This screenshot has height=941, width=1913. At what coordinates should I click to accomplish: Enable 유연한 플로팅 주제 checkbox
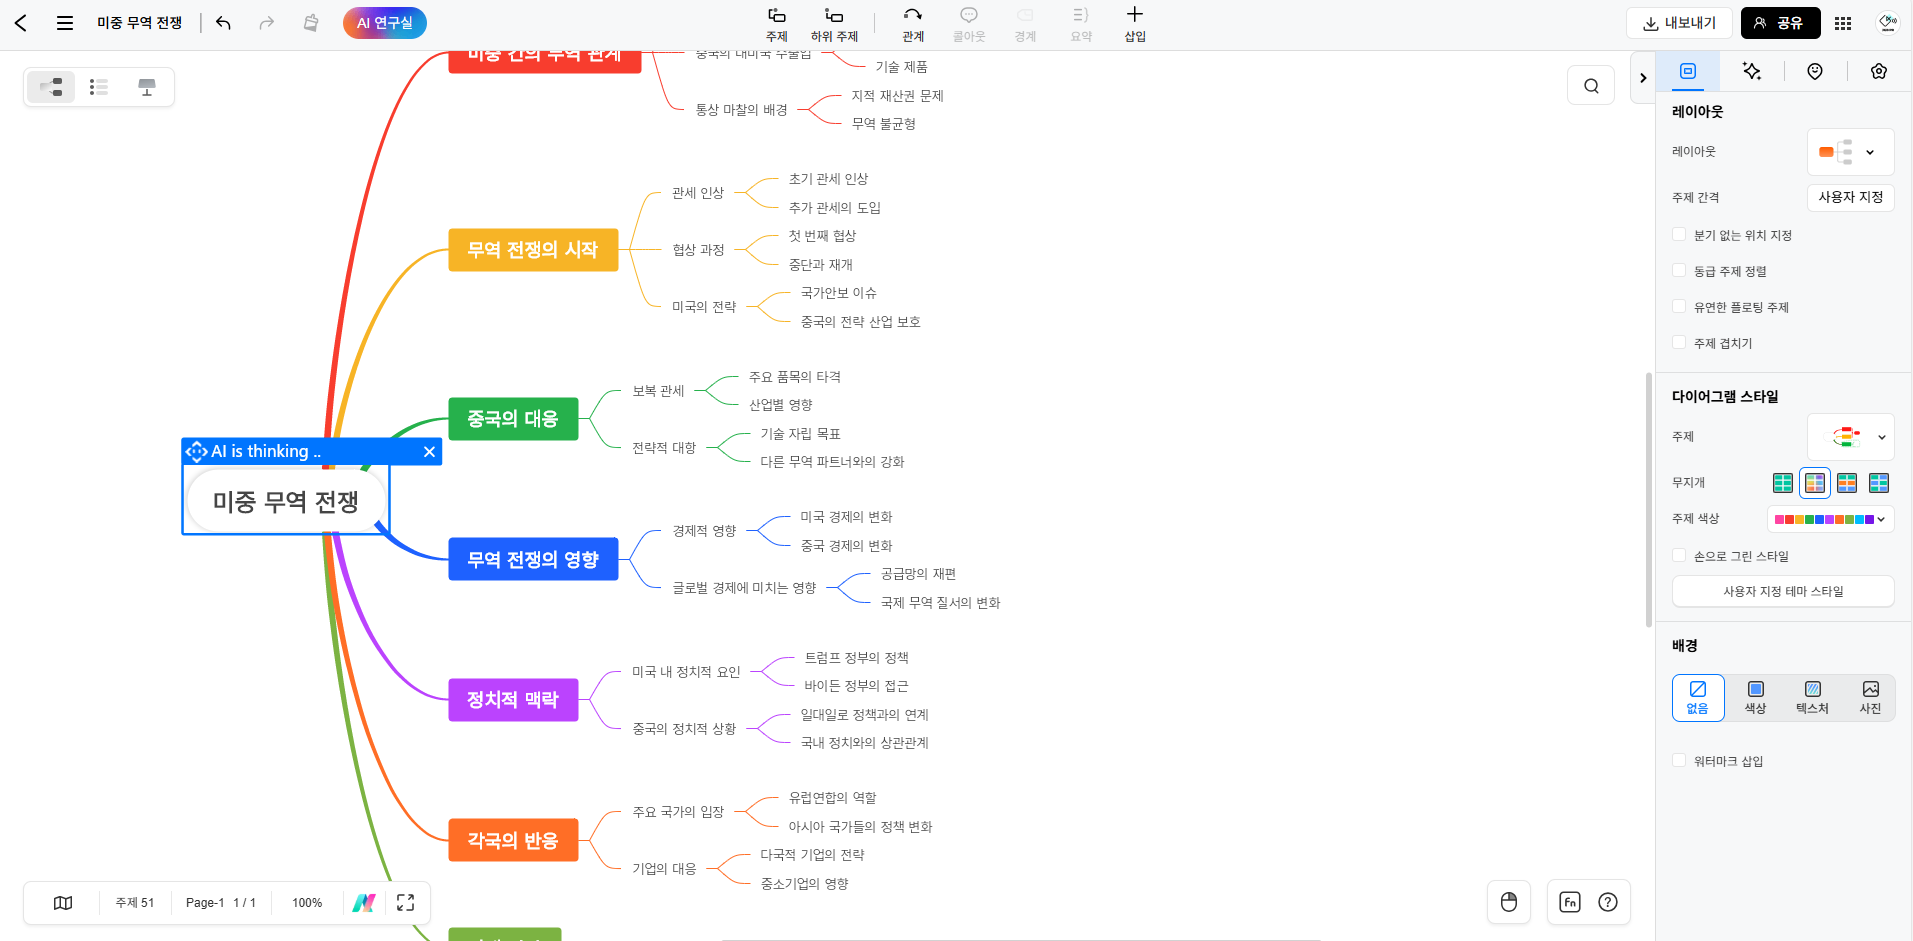click(1679, 307)
